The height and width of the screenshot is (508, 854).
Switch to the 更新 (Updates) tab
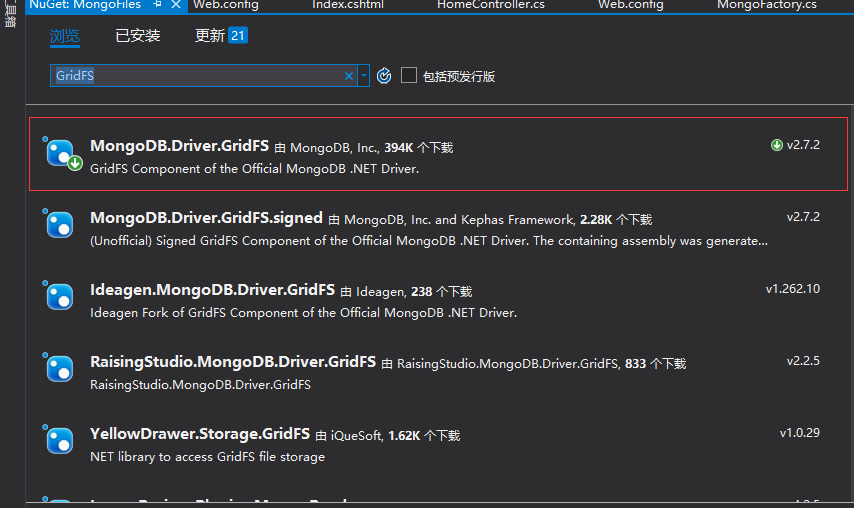point(210,36)
